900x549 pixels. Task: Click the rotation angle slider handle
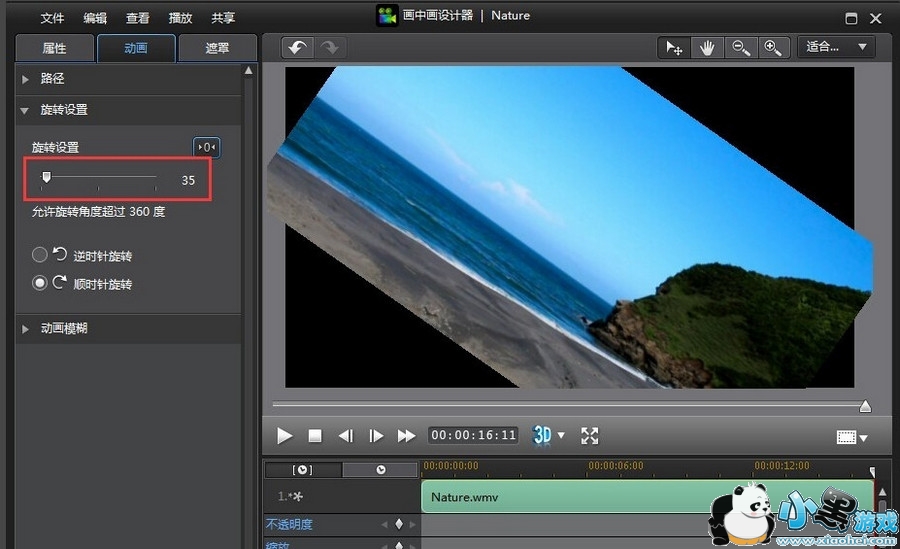click(46, 178)
